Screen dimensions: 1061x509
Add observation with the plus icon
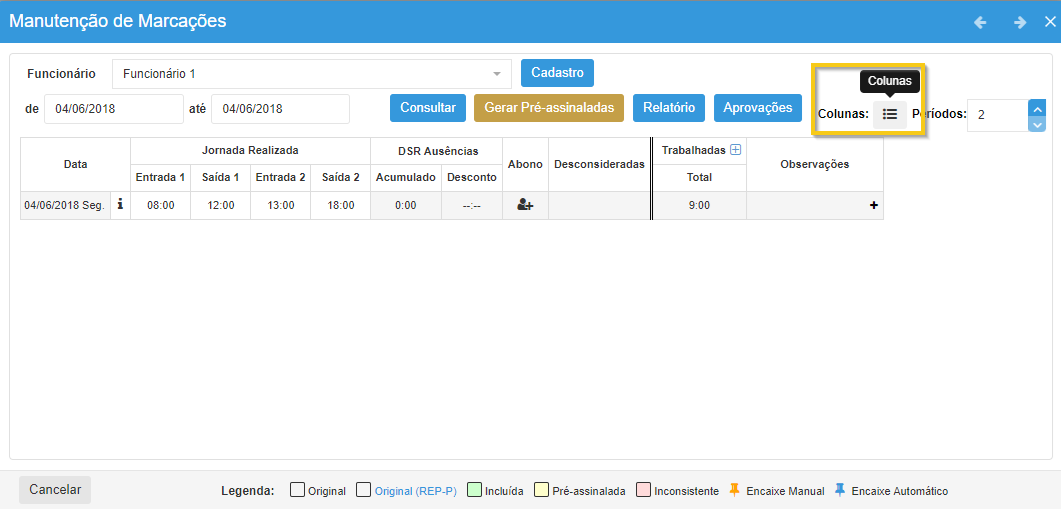tap(874, 205)
